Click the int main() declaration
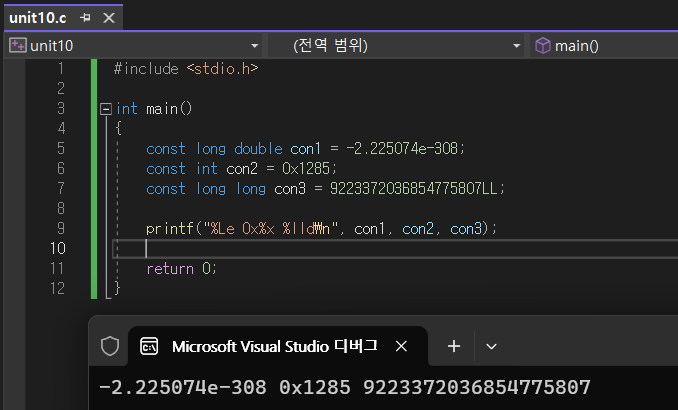Viewport: 678px width, 410px height. pyautogui.click(x=154, y=109)
